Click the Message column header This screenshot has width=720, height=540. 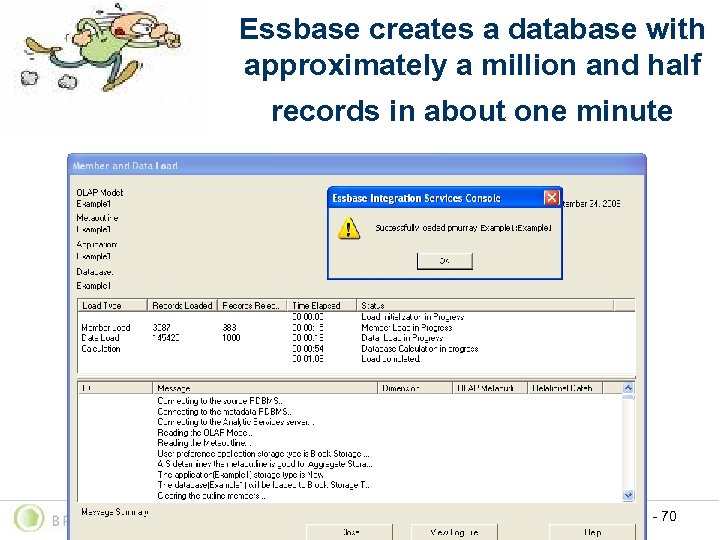pyautogui.click(x=265, y=388)
